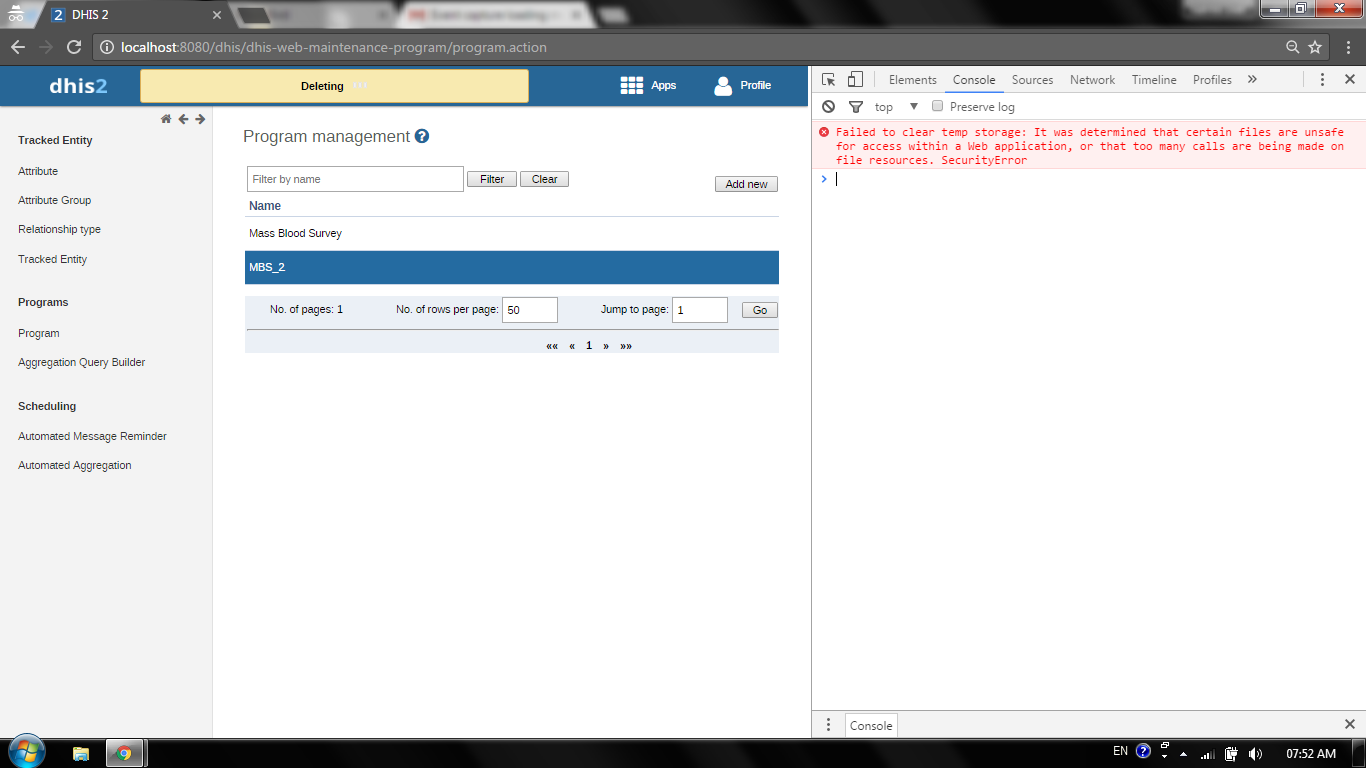The height and width of the screenshot is (768, 1366).
Task: Click the Add new button
Action: pyautogui.click(x=746, y=184)
